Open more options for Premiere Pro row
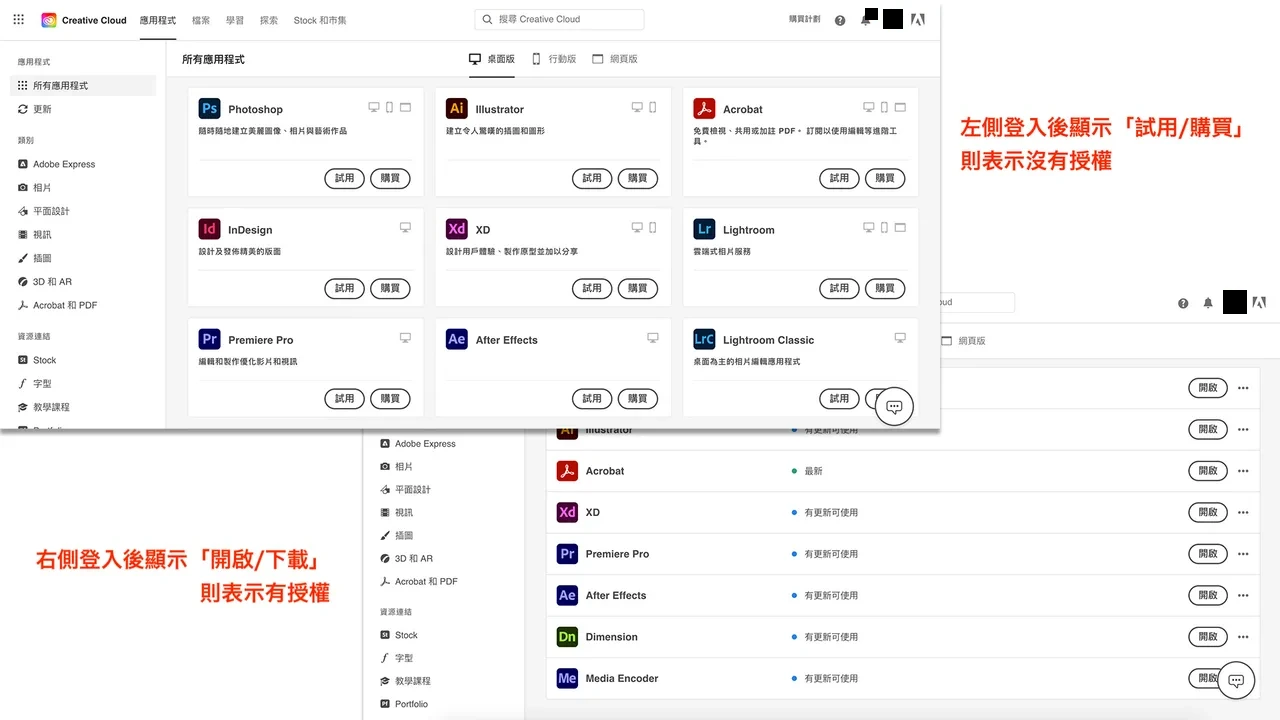 tap(1243, 553)
